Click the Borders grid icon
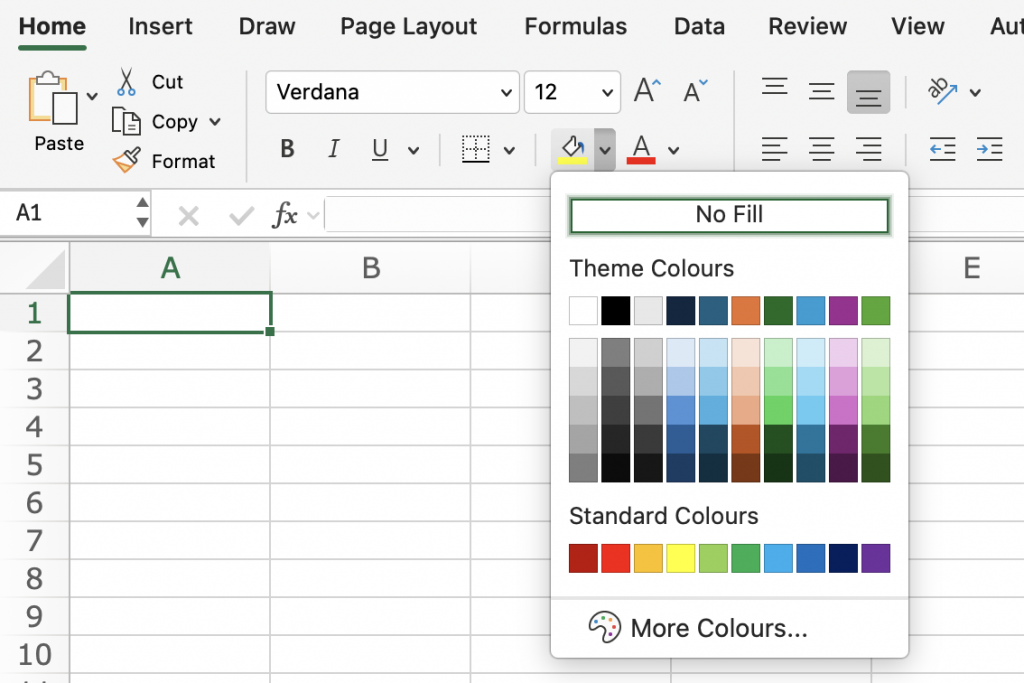The height and width of the screenshot is (683, 1024). (475, 150)
